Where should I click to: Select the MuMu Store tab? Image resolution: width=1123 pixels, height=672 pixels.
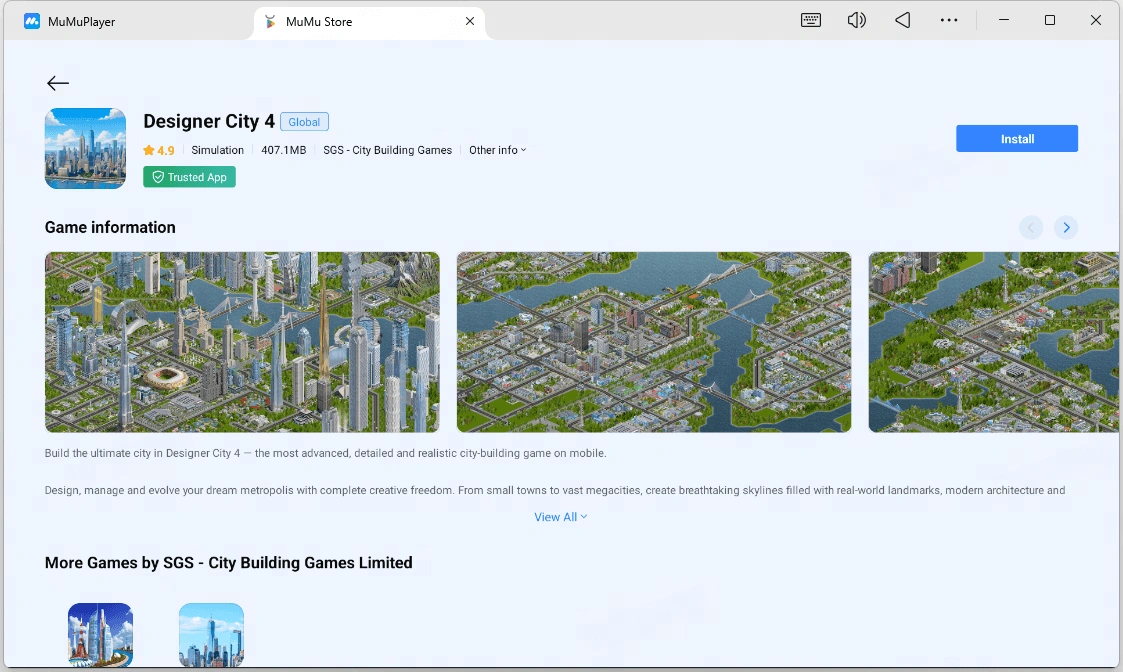pos(369,21)
